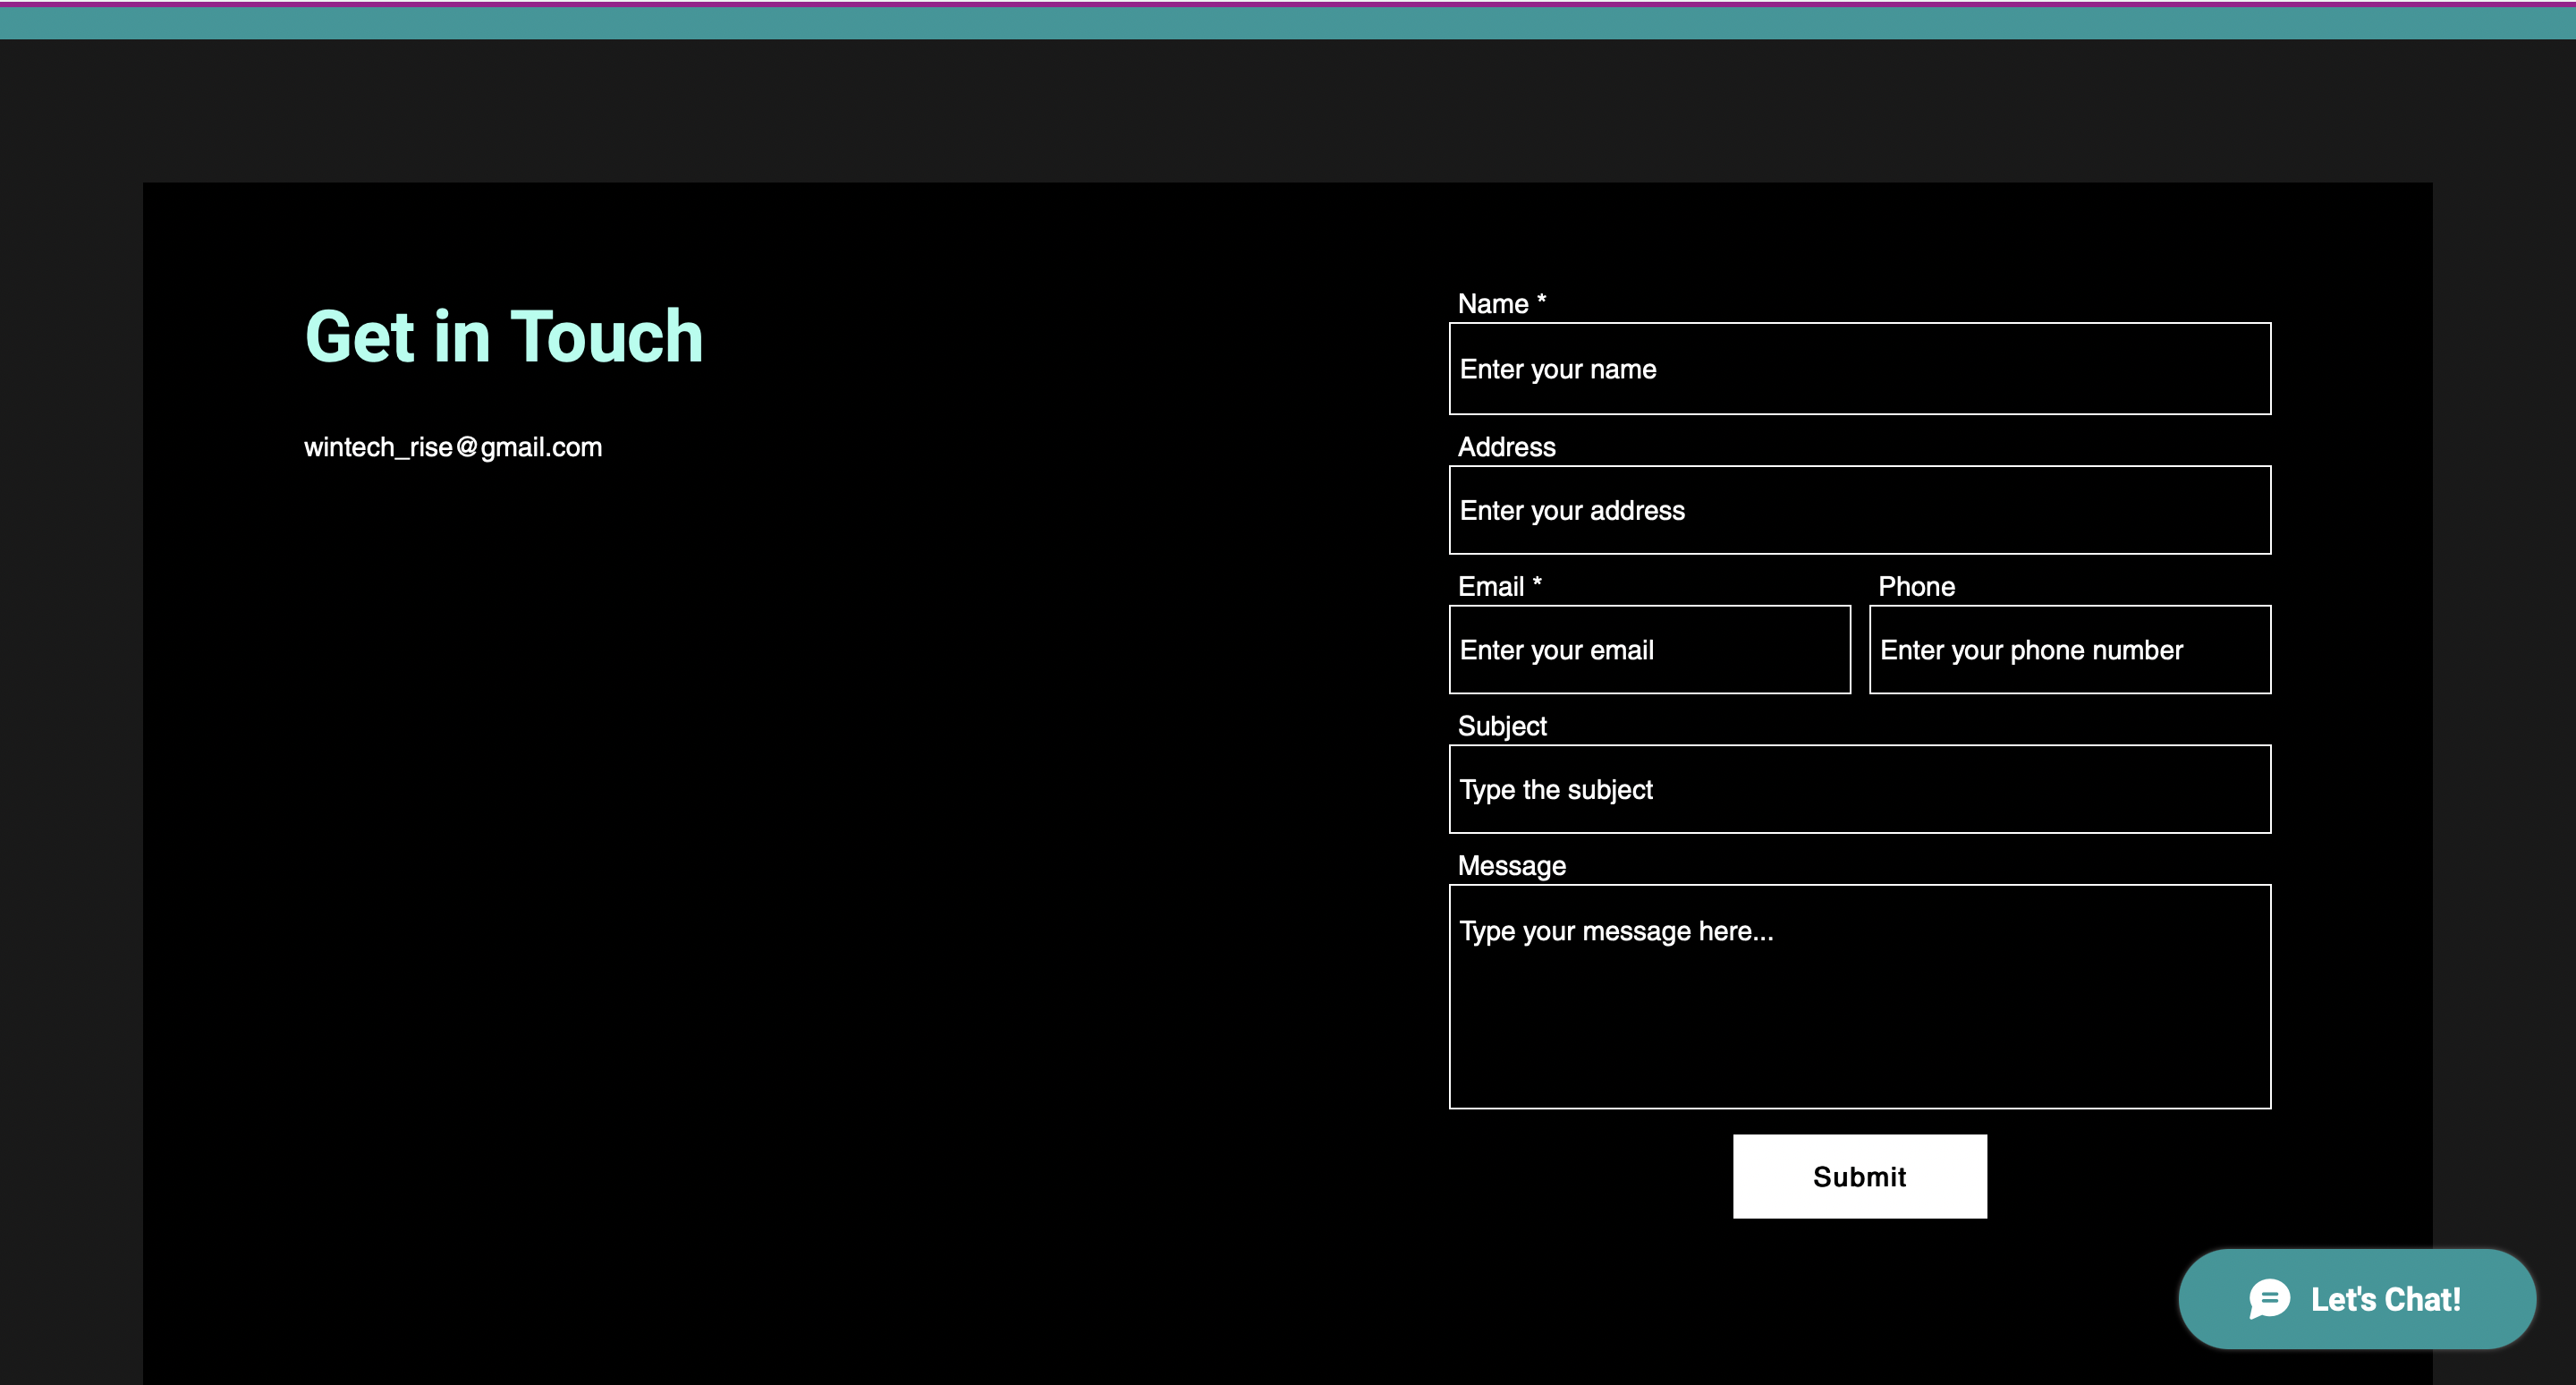Open the Let's Chat widget

(x=2385, y=1299)
